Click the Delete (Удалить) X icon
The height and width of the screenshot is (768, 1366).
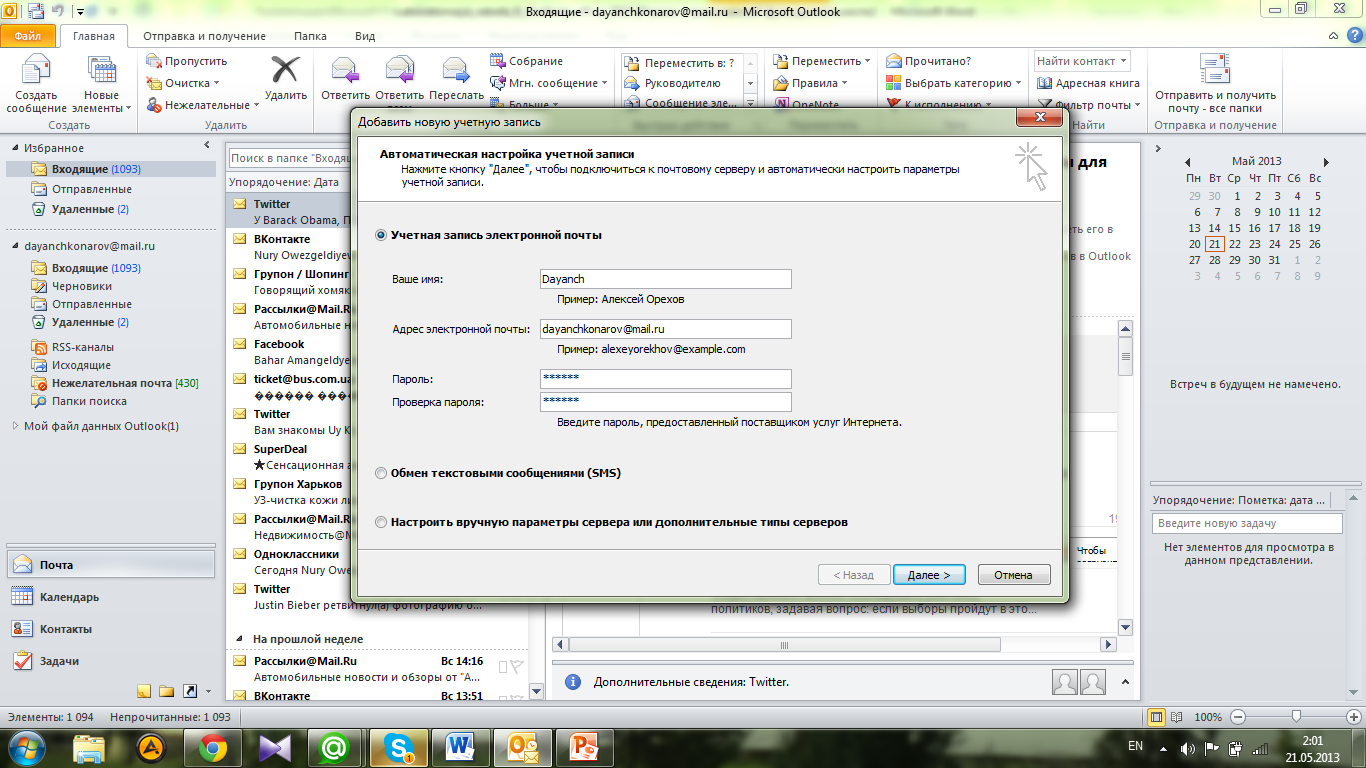(286, 70)
